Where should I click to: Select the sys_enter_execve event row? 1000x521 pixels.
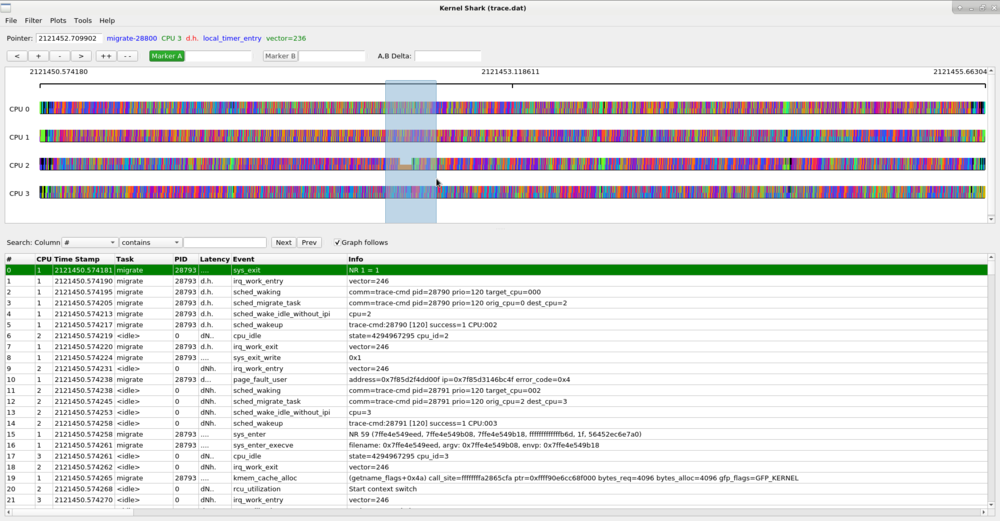496,445
